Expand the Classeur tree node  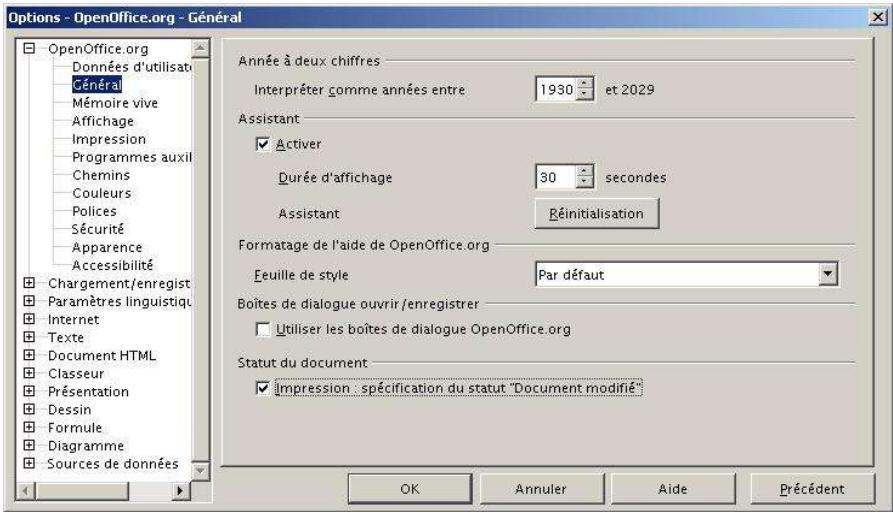[29, 374]
